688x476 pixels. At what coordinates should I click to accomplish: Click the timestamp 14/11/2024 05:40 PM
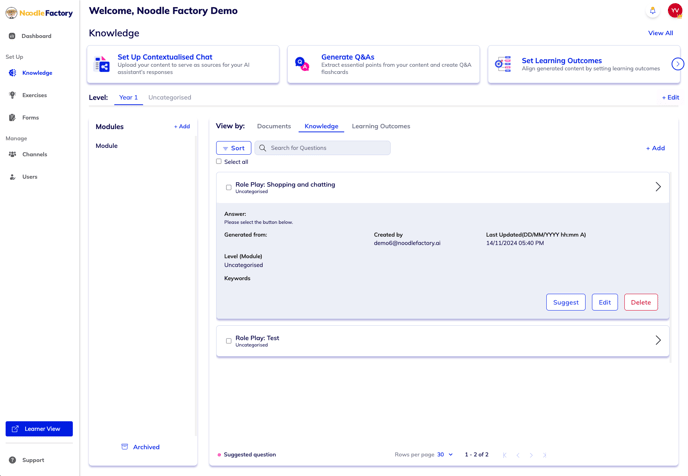click(515, 243)
